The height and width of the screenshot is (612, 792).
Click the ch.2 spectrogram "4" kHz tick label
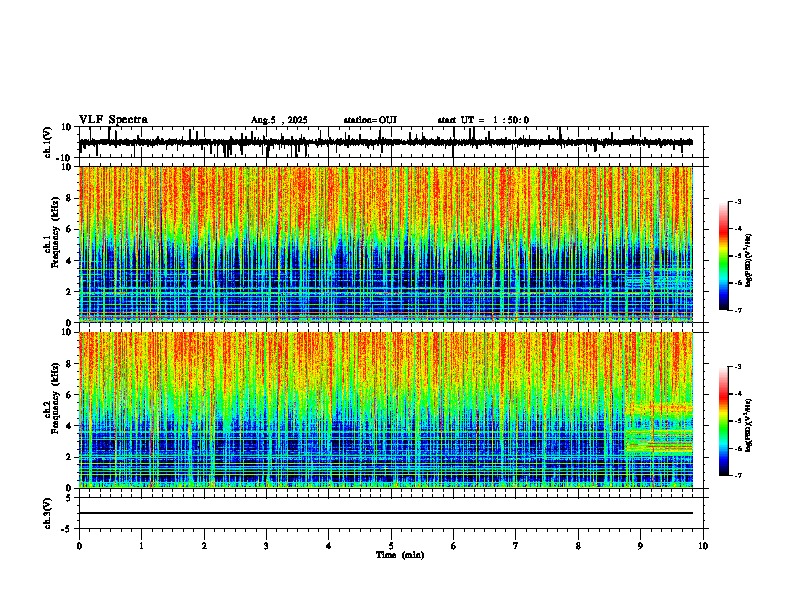coord(69,426)
